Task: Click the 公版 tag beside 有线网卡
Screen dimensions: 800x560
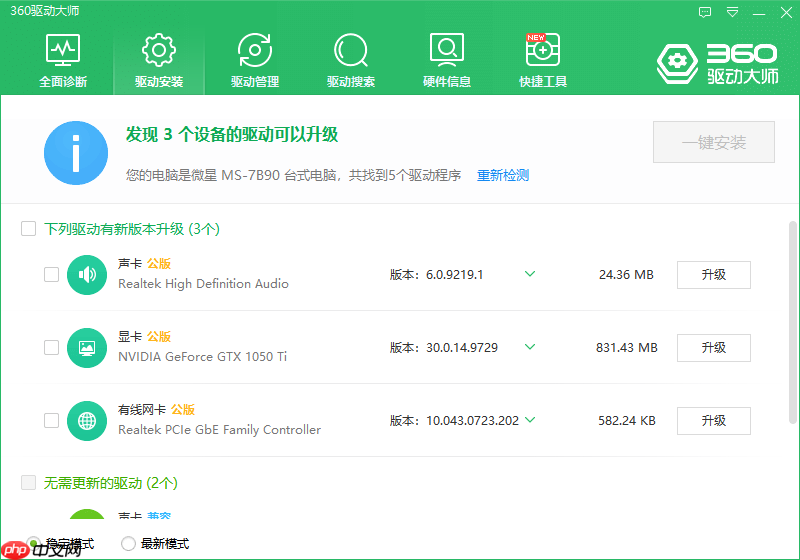Action: pos(183,410)
